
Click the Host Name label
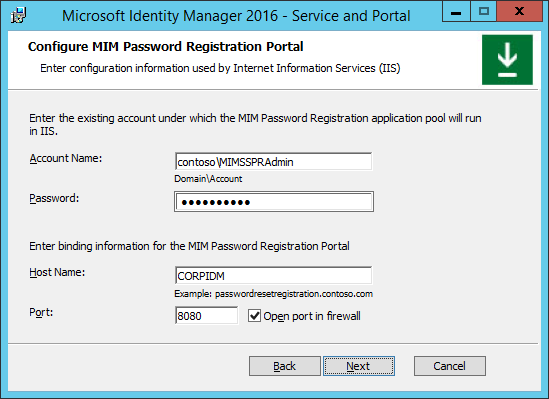57,272
